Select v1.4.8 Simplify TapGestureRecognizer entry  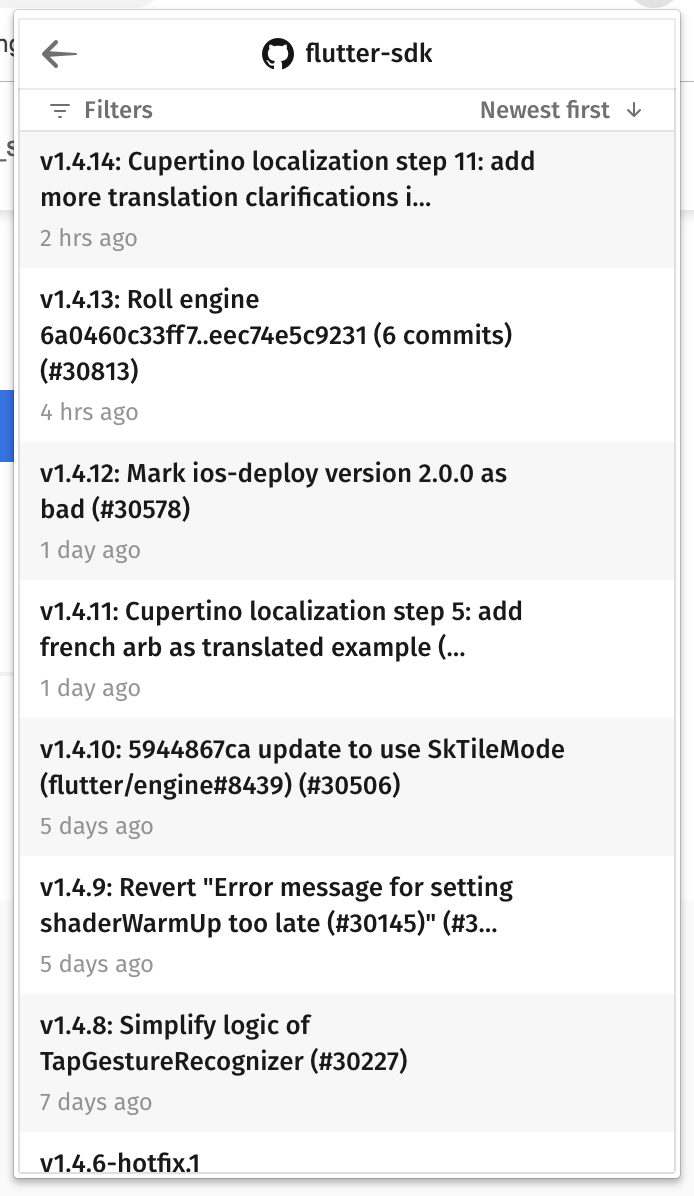point(347,1063)
